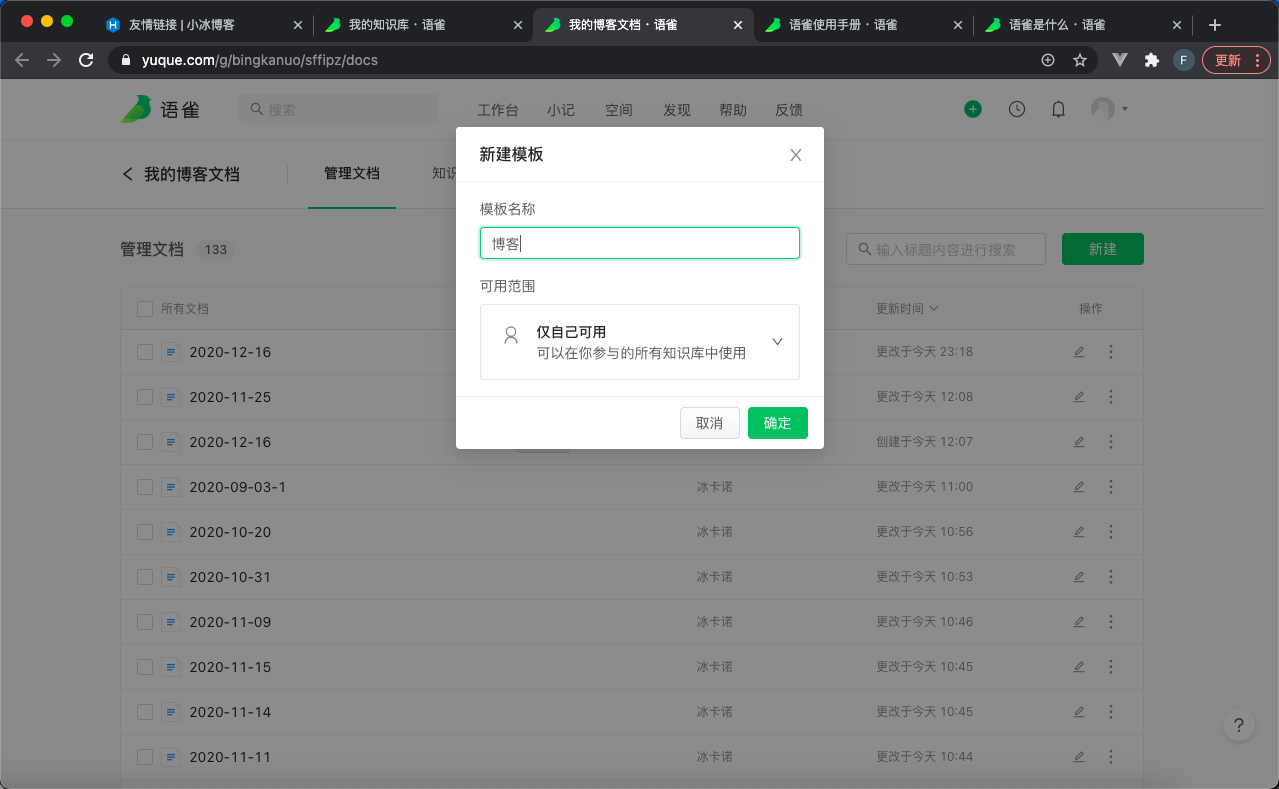
Task: Check the 2020-09-03-1 row checkbox
Action: pos(145,487)
